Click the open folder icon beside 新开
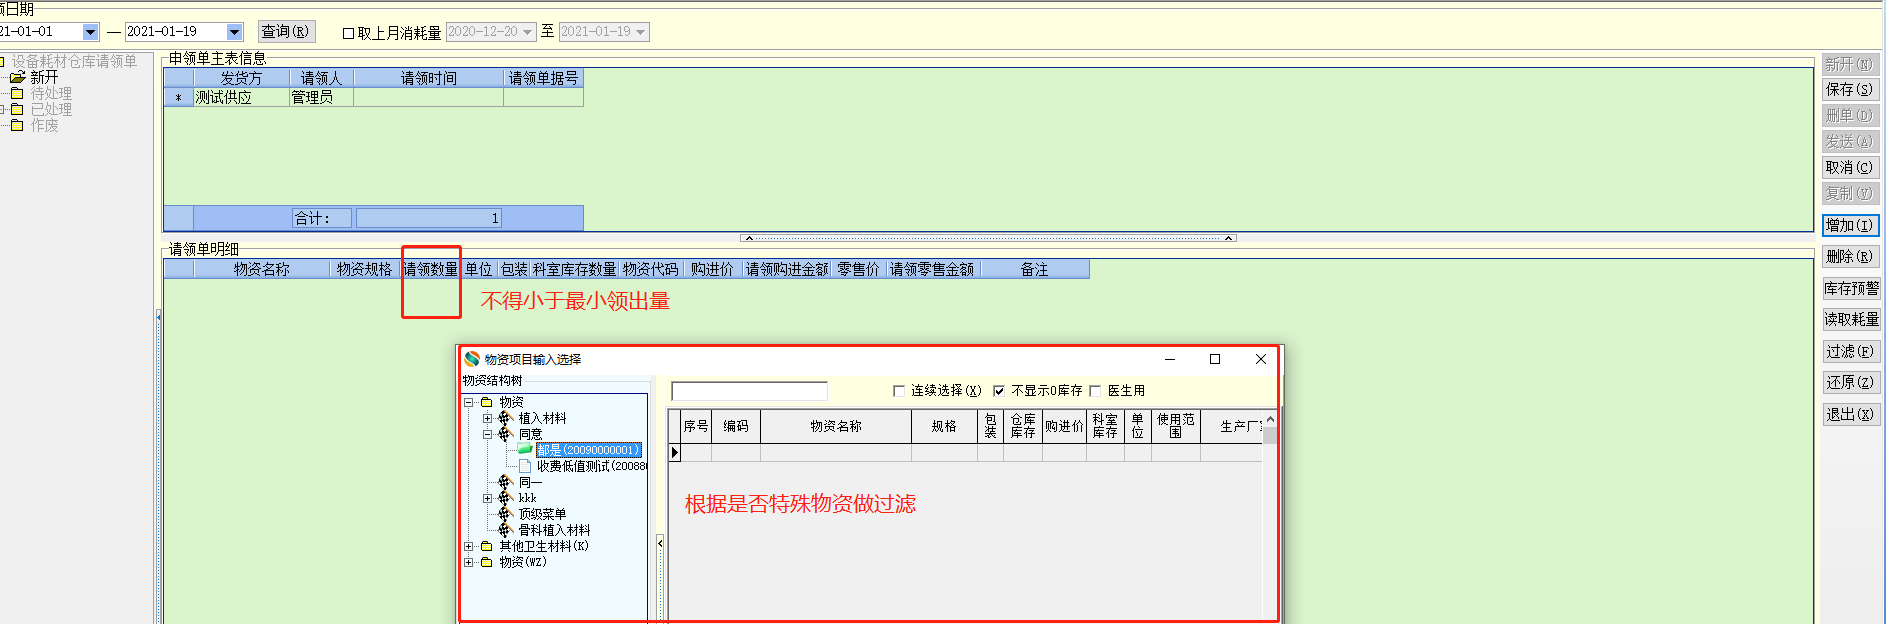The width and height of the screenshot is (1886, 624). click(x=17, y=77)
